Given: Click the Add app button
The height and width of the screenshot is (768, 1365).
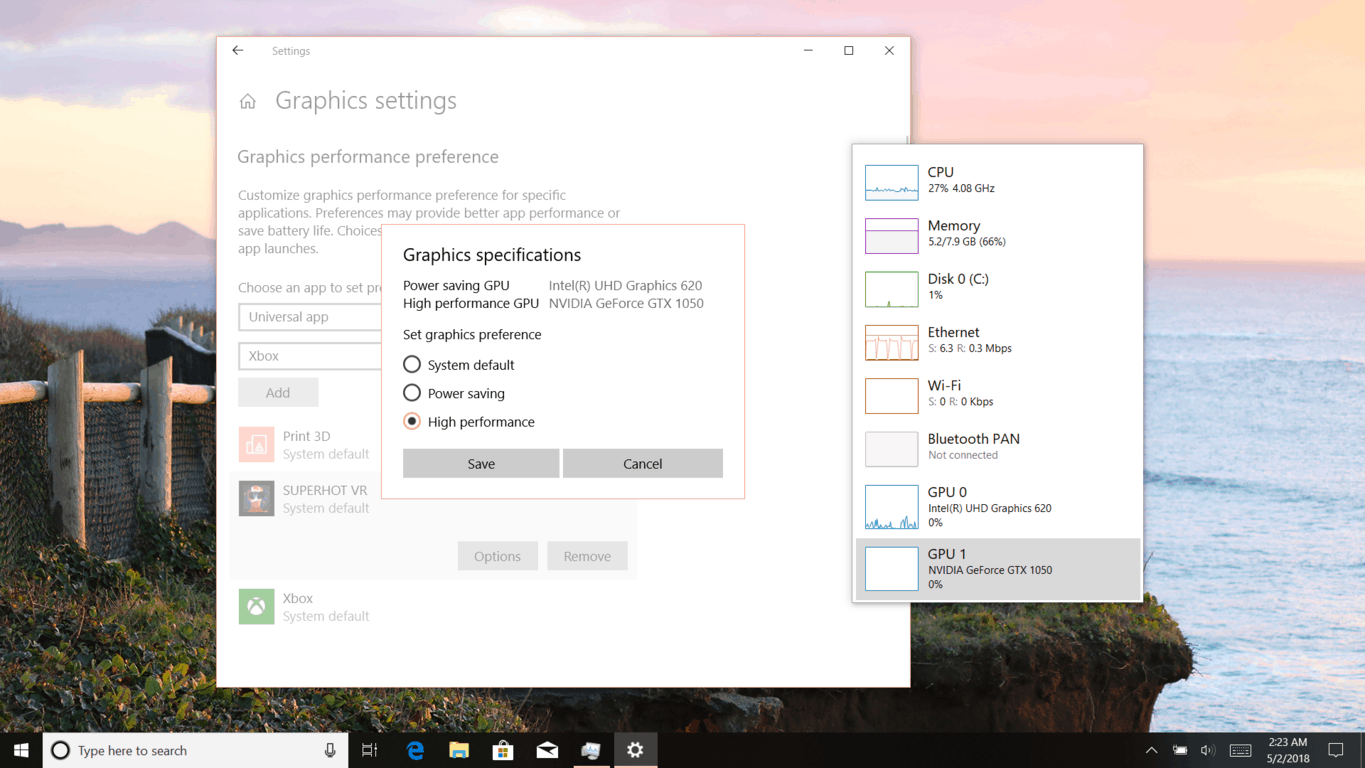Looking at the screenshot, I should (x=278, y=392).
